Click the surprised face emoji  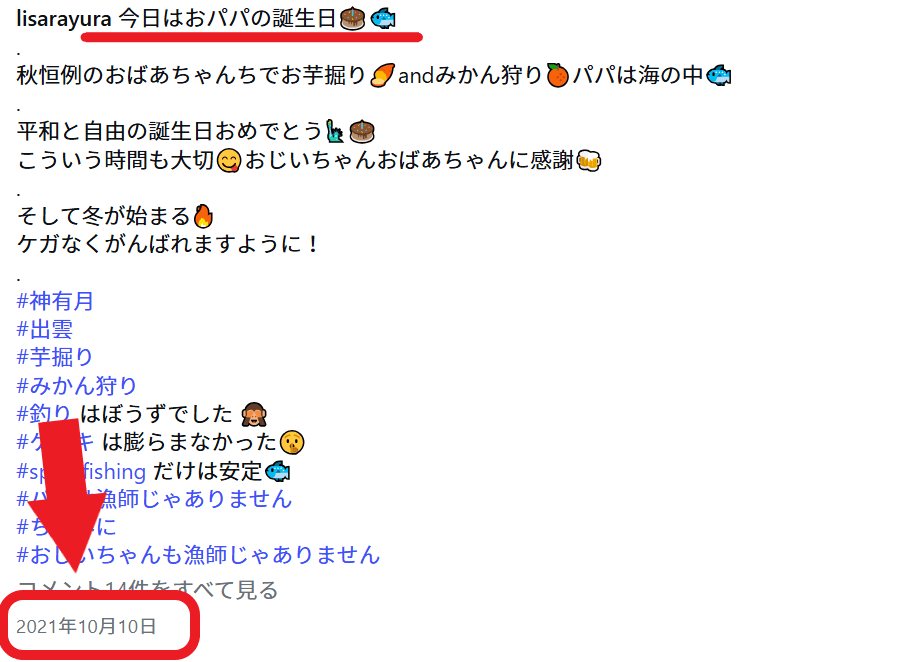coord(292,442)
